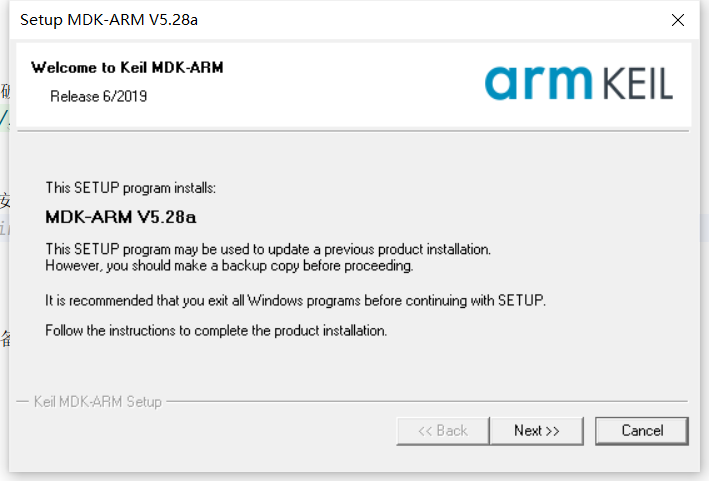Click the background window's 备 character
Viewport: 709px width, 481px height.
(x=5, y=338)
